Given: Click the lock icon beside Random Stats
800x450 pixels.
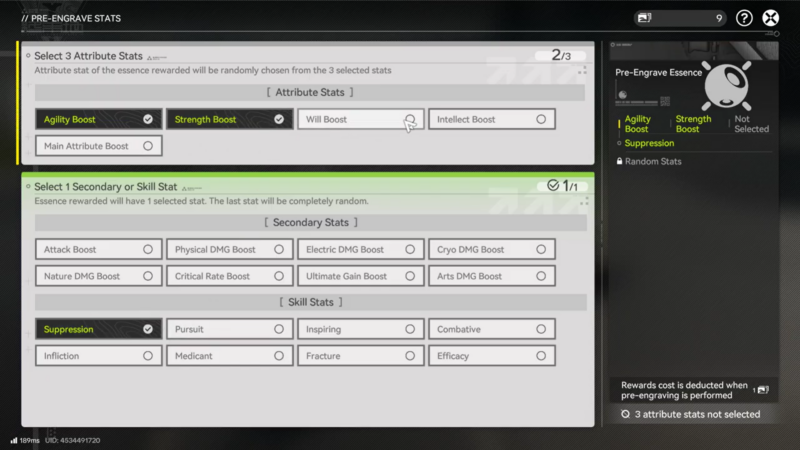Looking at the screenshot, I should pyautogui.click(x=620, y=161).
